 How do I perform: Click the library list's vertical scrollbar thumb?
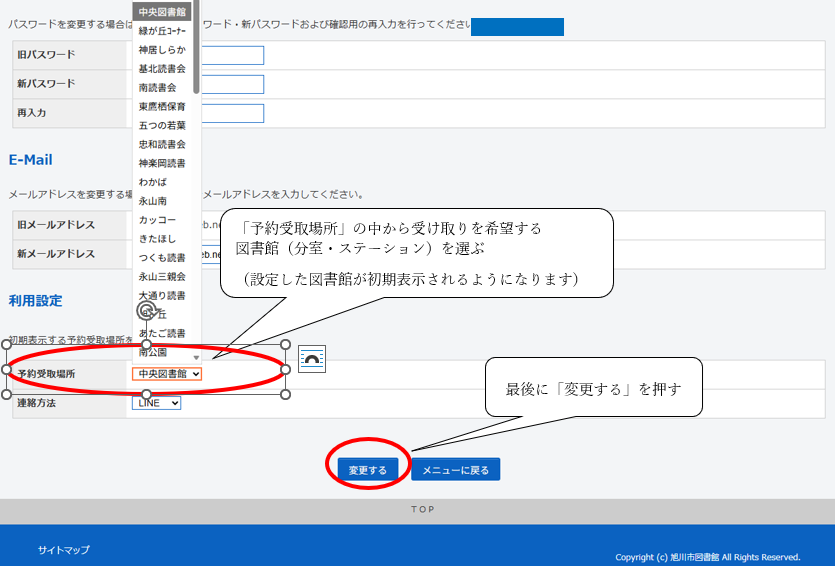[196, 45]
